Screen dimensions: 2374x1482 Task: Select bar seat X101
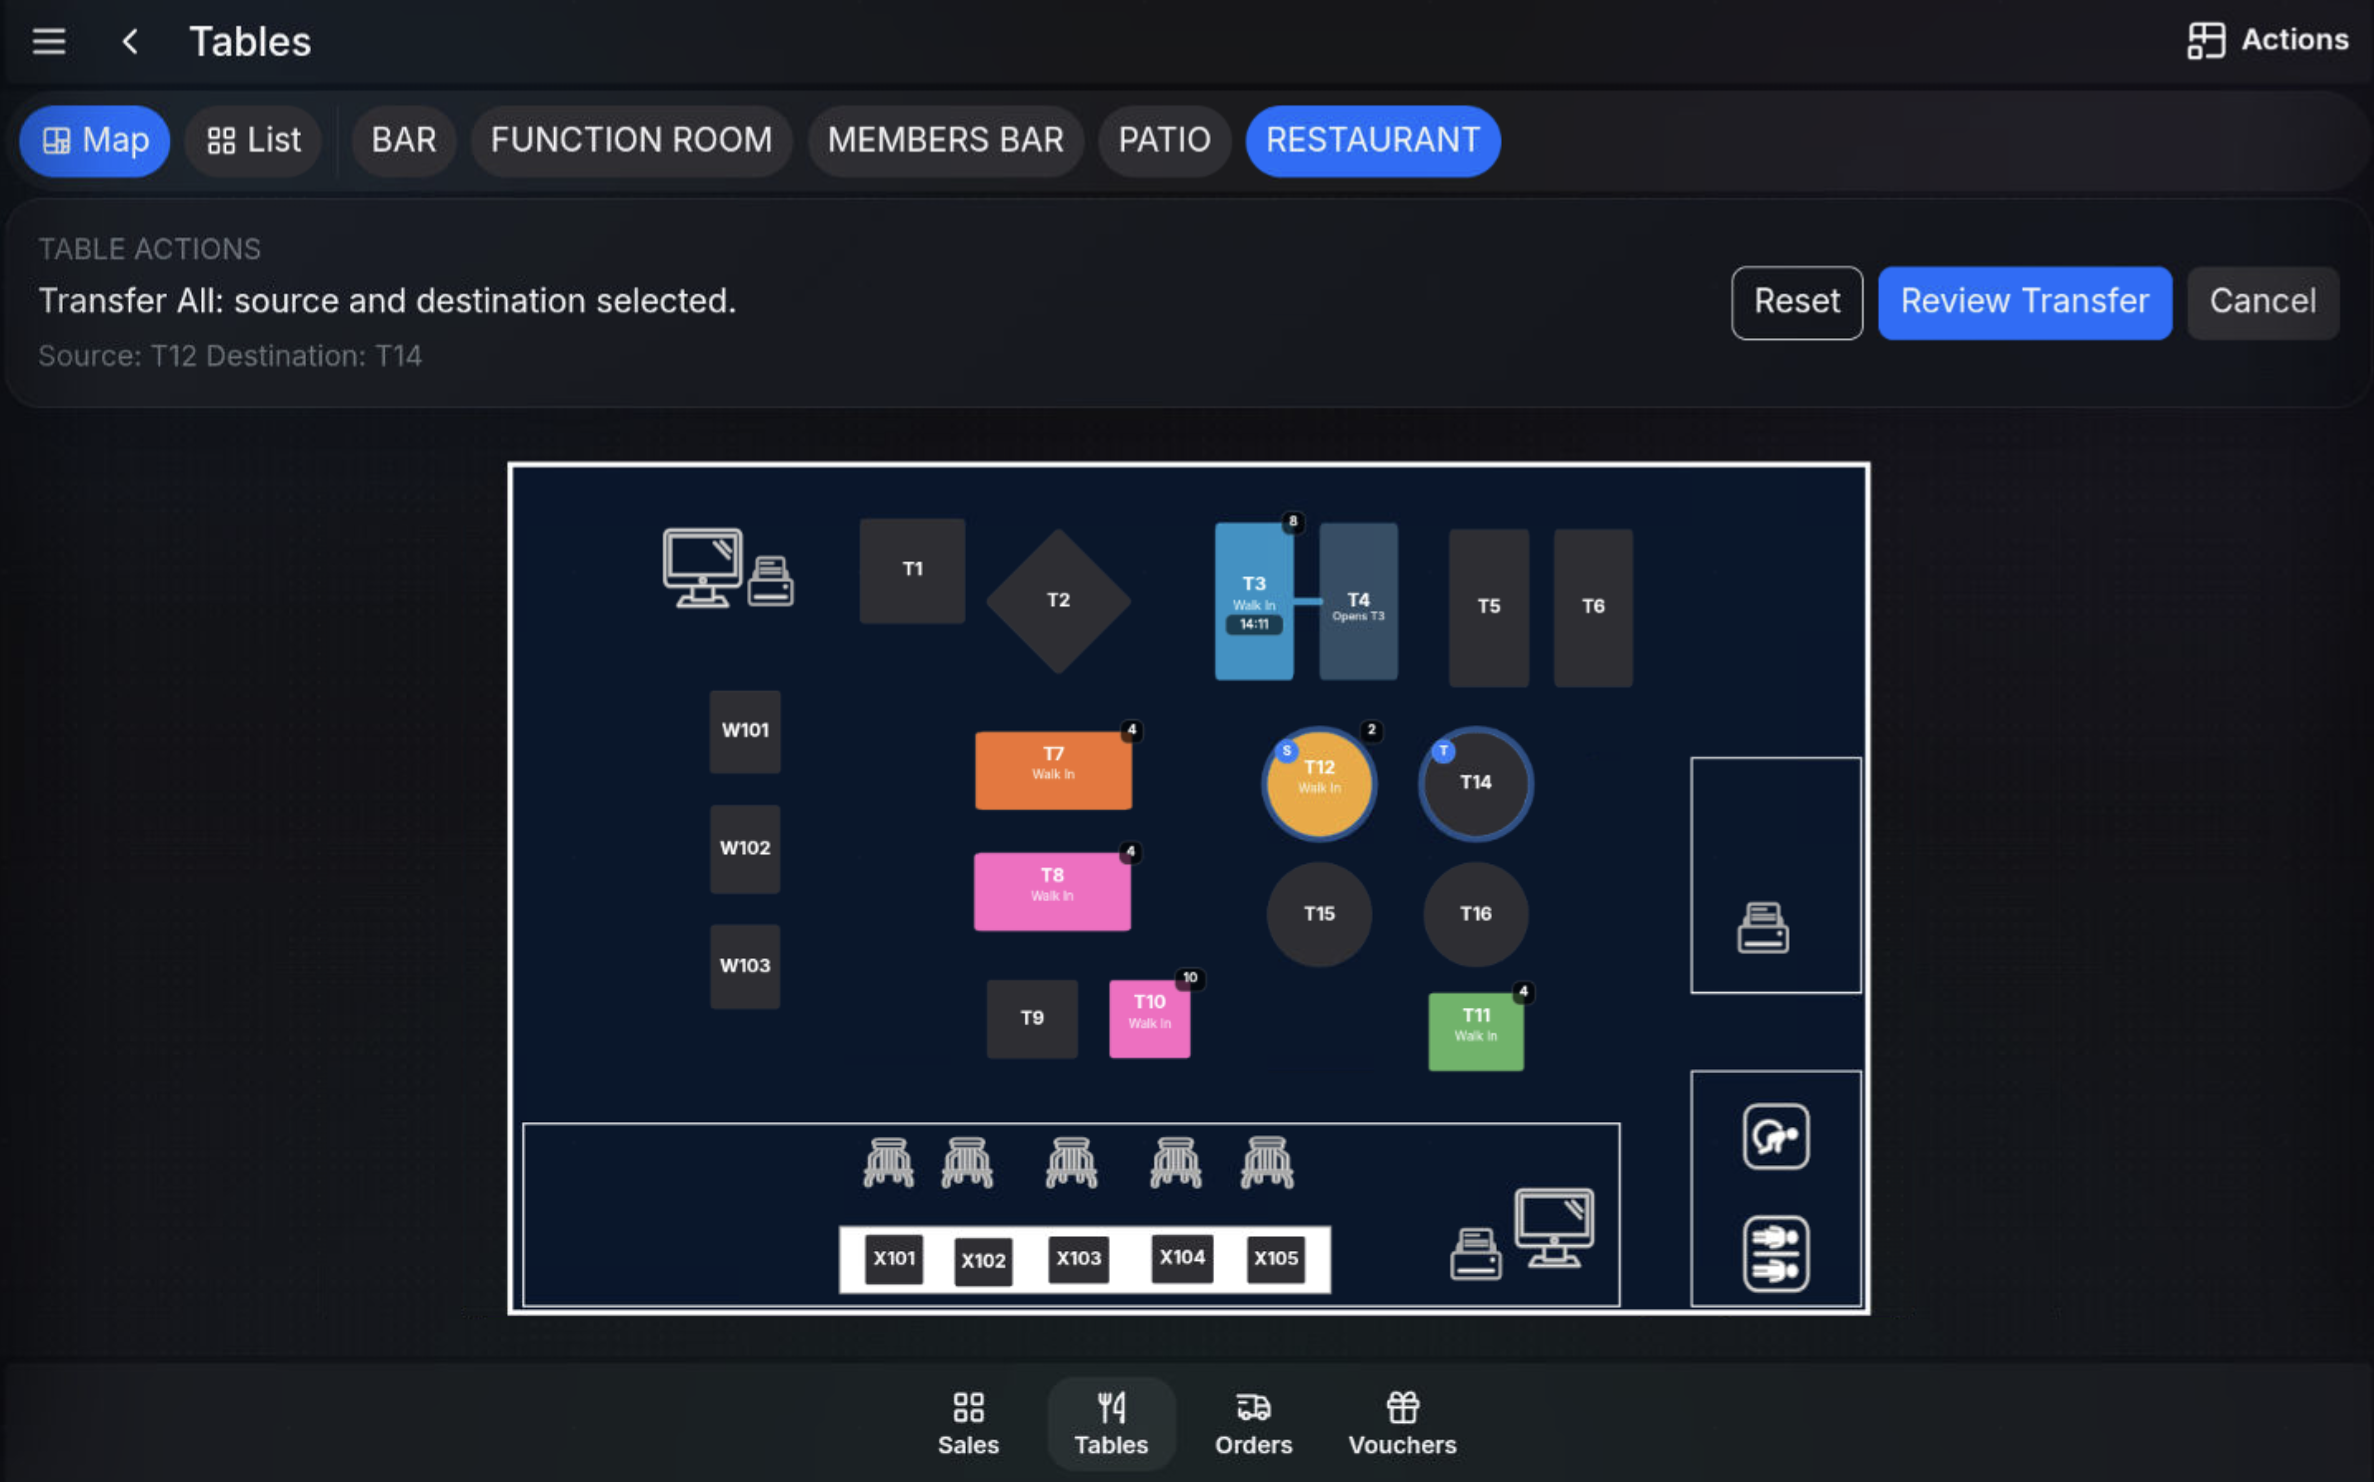coord(894,1258)
